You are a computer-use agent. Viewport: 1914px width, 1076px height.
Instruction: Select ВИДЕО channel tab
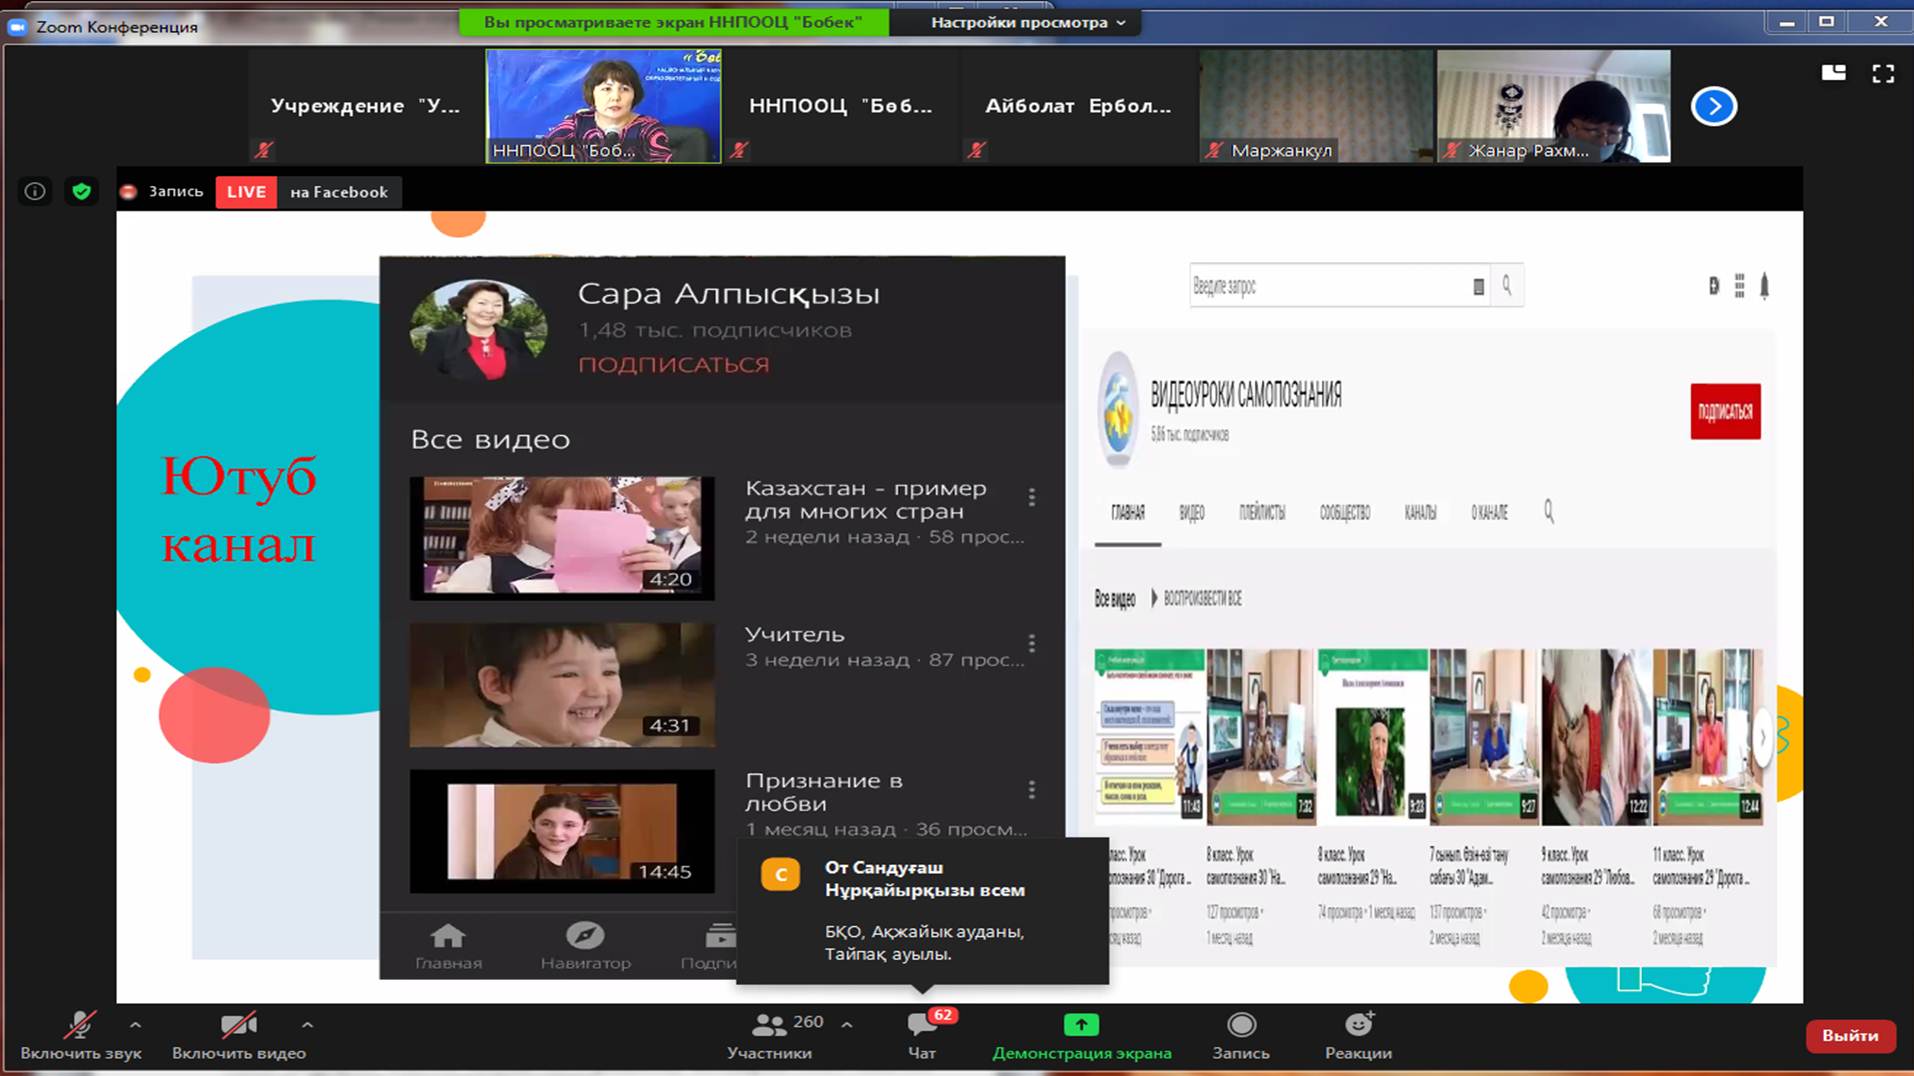click(x=1191, y=513)
